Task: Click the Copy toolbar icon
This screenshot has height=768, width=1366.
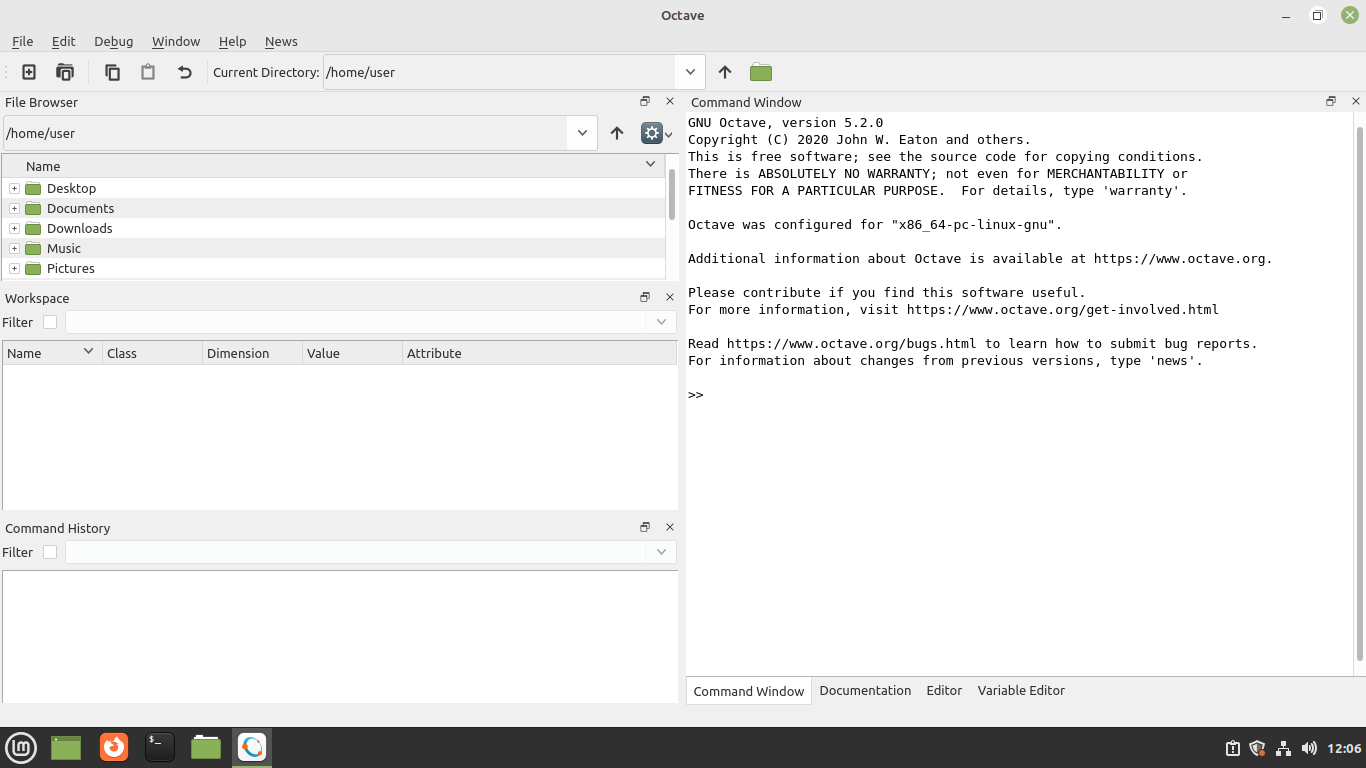Action: [x=112, y=72]
